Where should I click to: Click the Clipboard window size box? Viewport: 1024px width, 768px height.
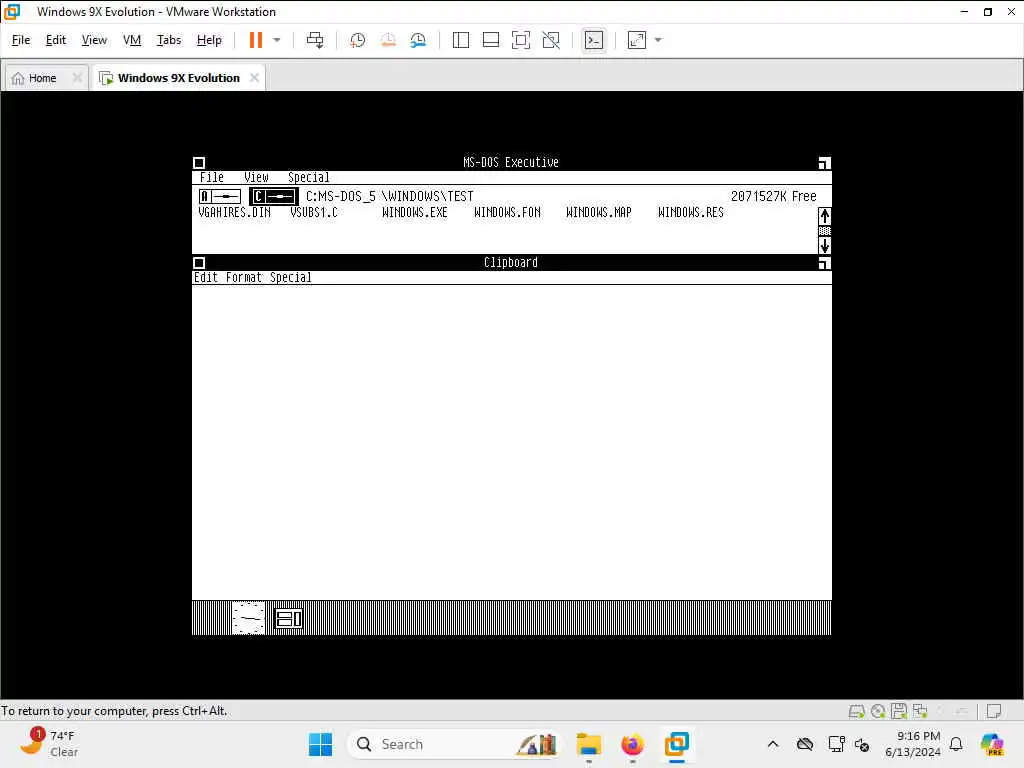[824, 263]
